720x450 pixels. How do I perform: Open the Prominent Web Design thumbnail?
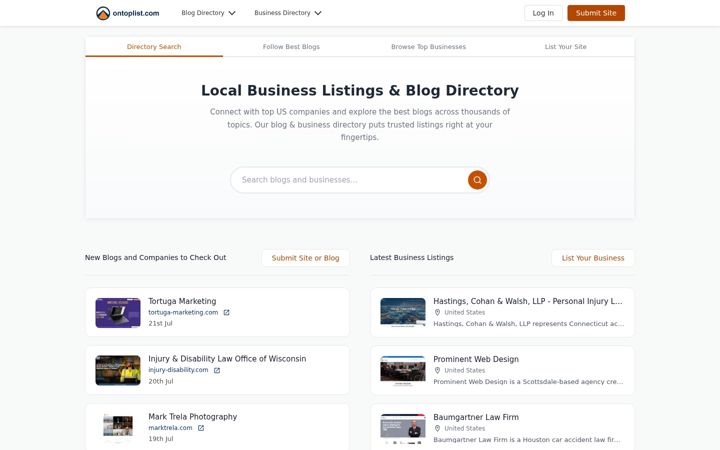click(x=403, y=371)
